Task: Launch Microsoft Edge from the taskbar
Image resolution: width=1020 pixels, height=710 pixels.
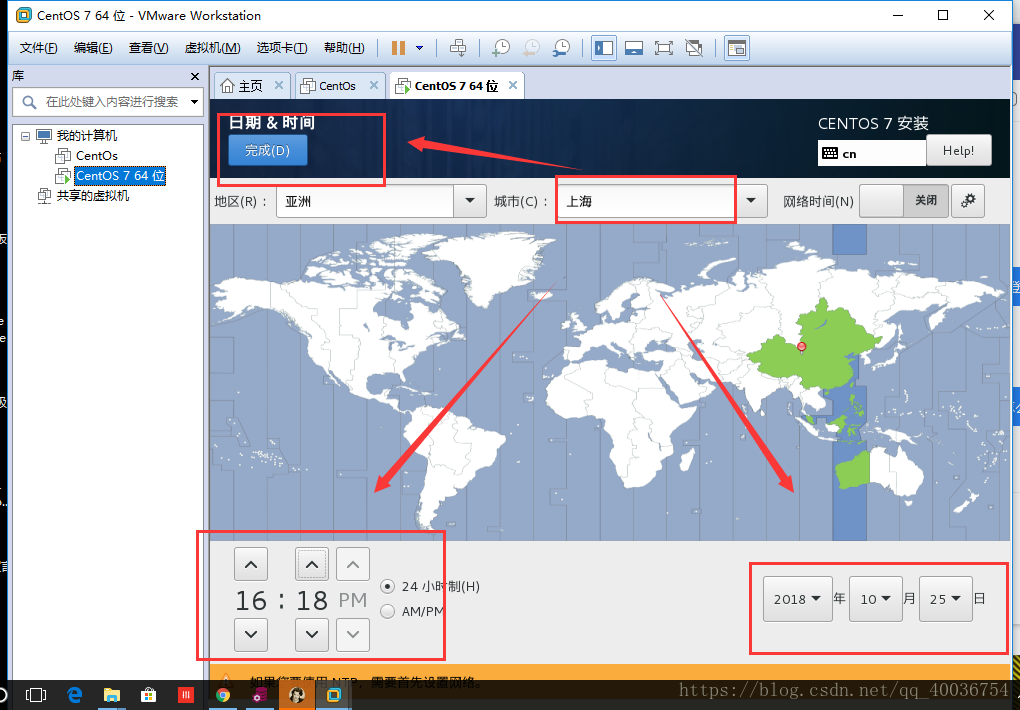Action: (75, 695)
